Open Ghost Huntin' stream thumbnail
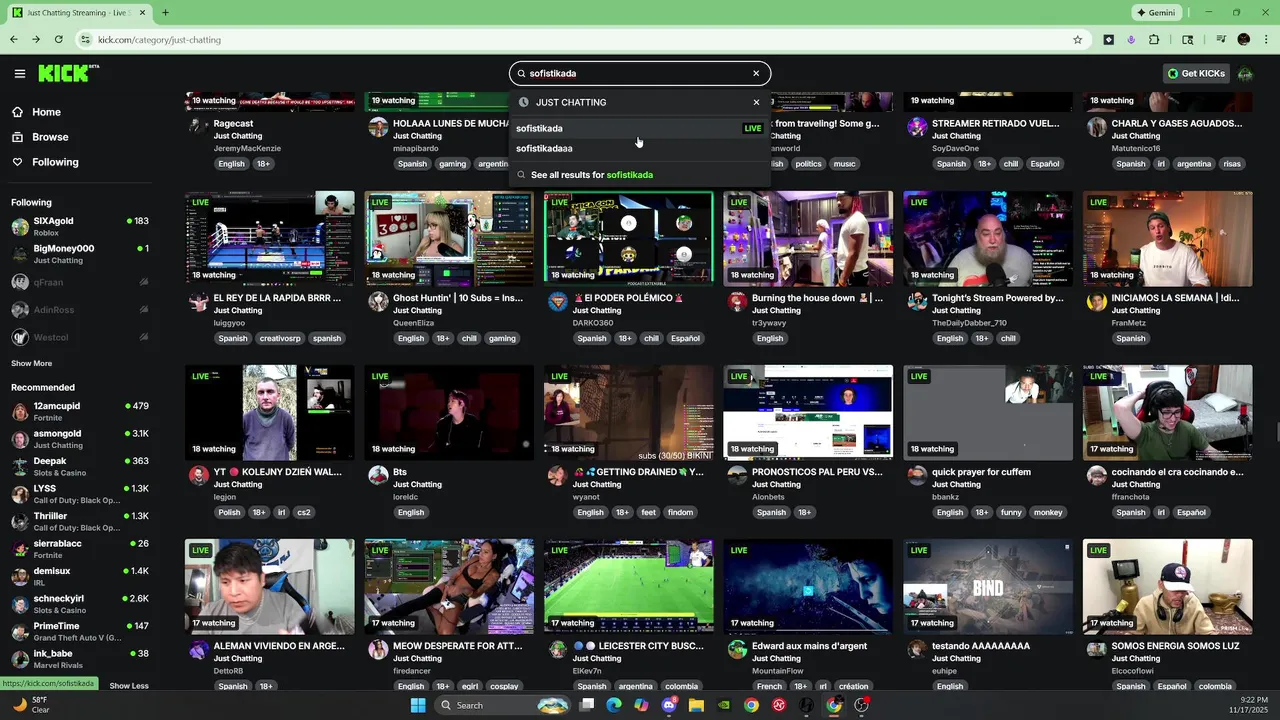Screen dimensions: 1280x720 449,237
